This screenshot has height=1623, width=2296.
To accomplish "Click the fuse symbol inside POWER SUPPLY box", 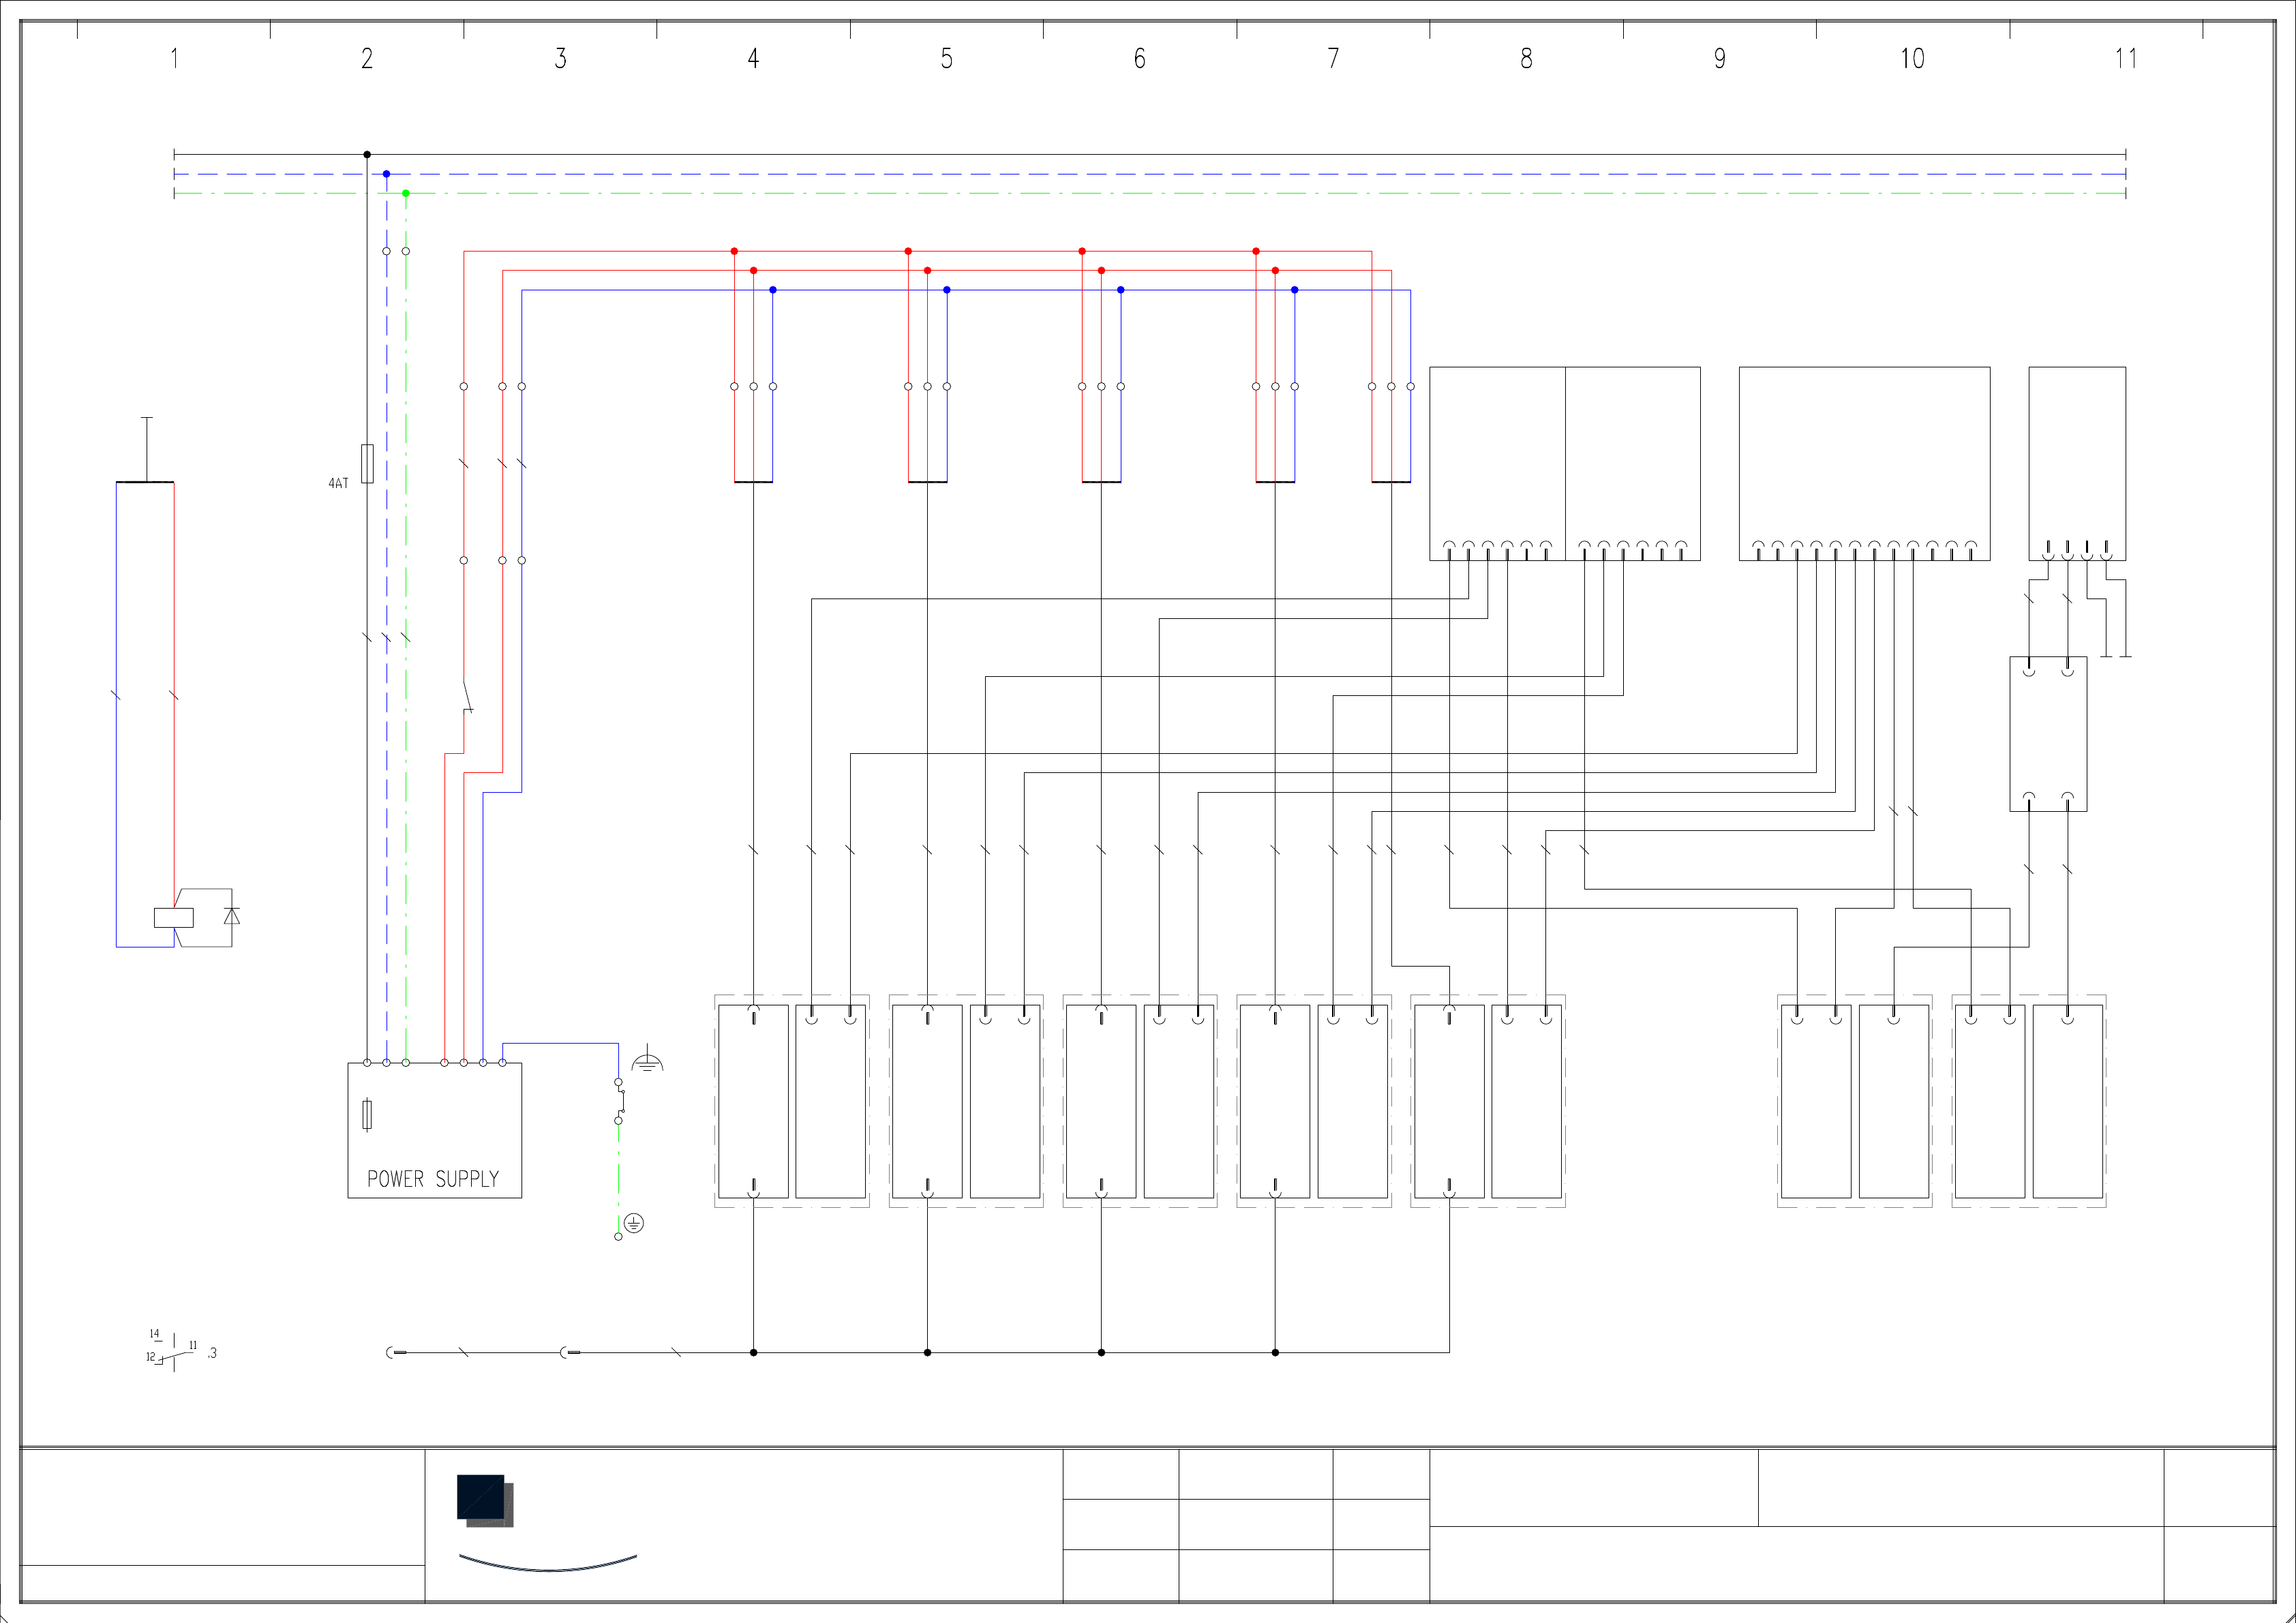I will click(367, 1114).
